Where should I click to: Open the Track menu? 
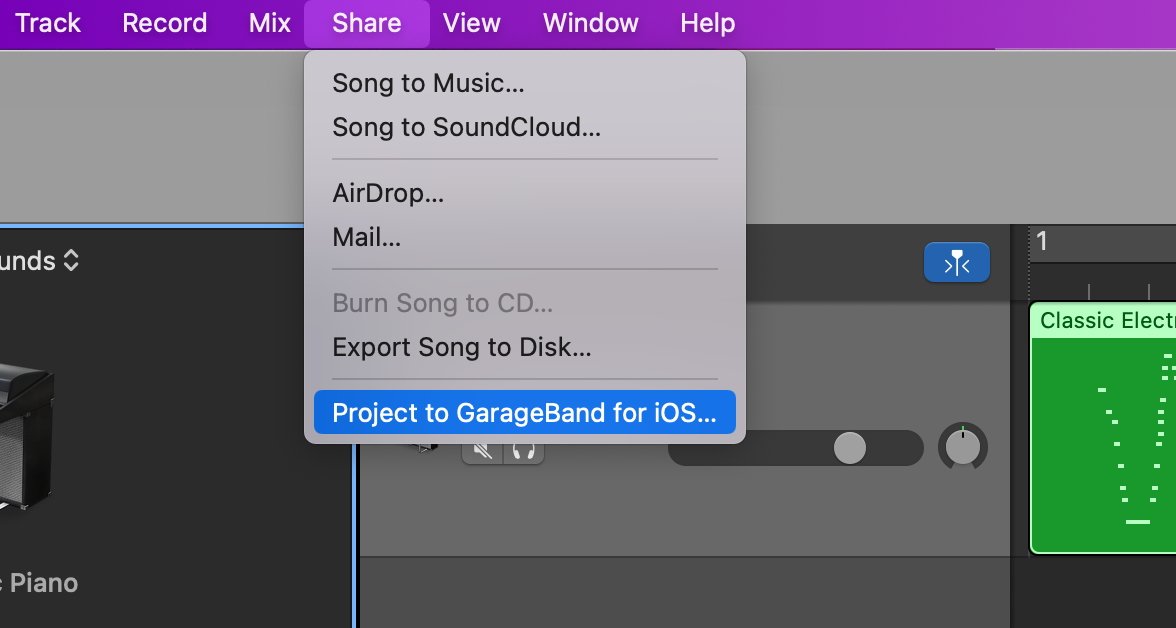pos(47,23)
